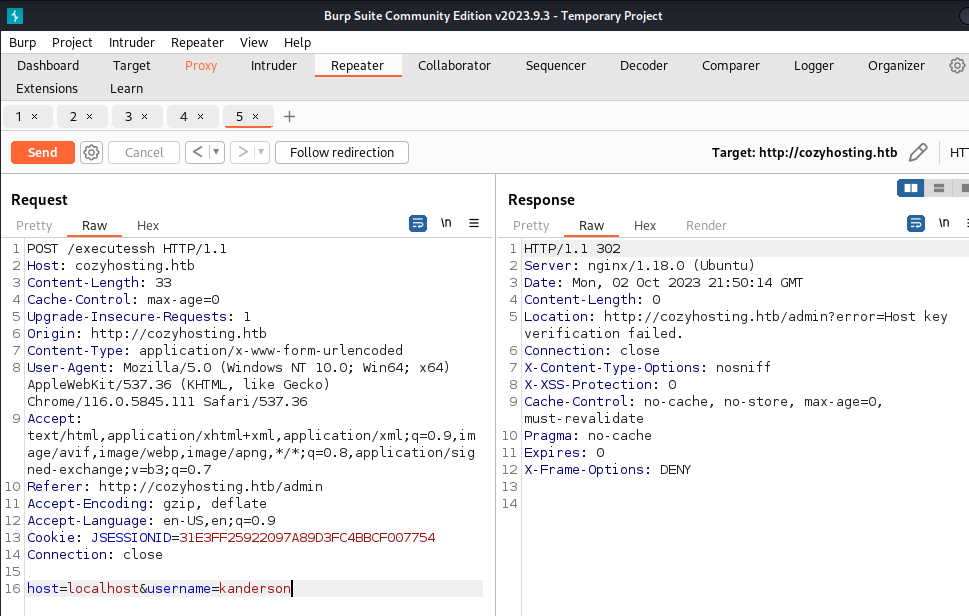Toggle word wrap icon in Request panel

(418, 223)
